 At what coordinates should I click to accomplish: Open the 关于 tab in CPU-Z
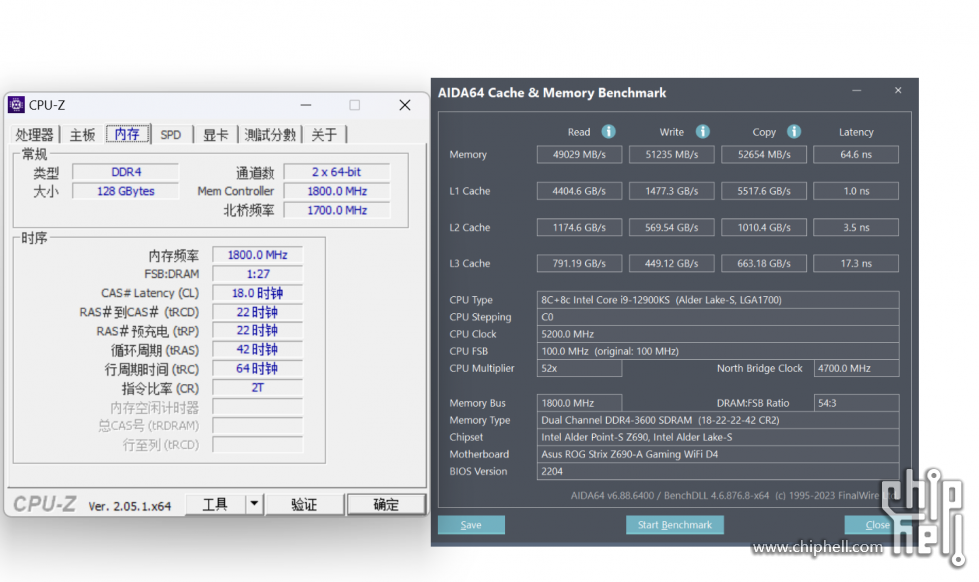coord(323,134)
